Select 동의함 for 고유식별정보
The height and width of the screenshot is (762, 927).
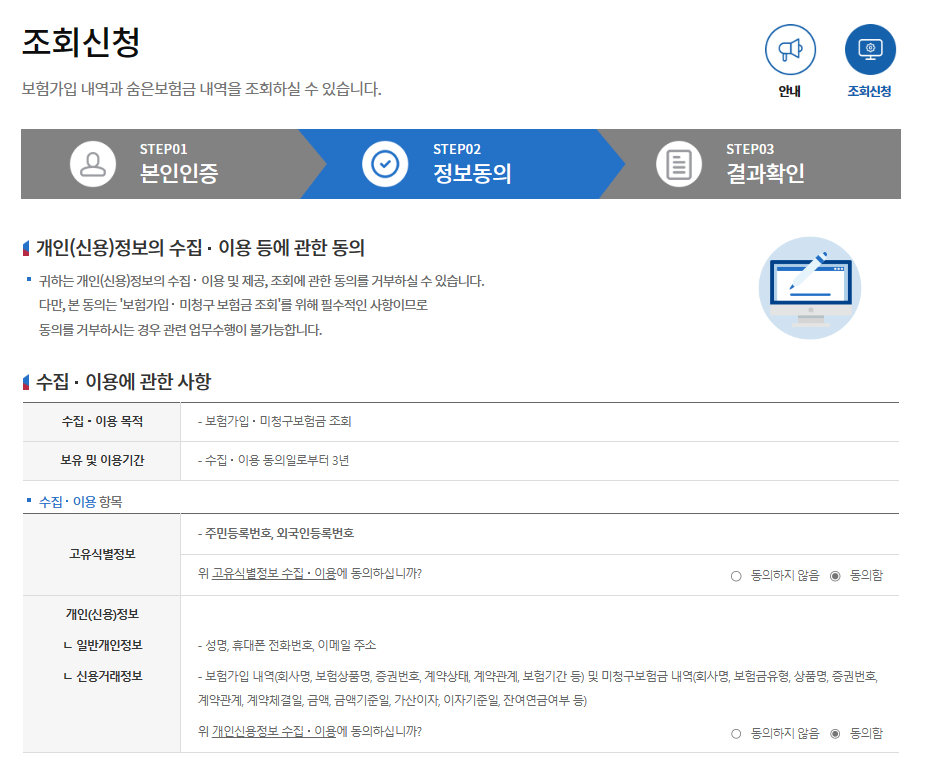835,576
